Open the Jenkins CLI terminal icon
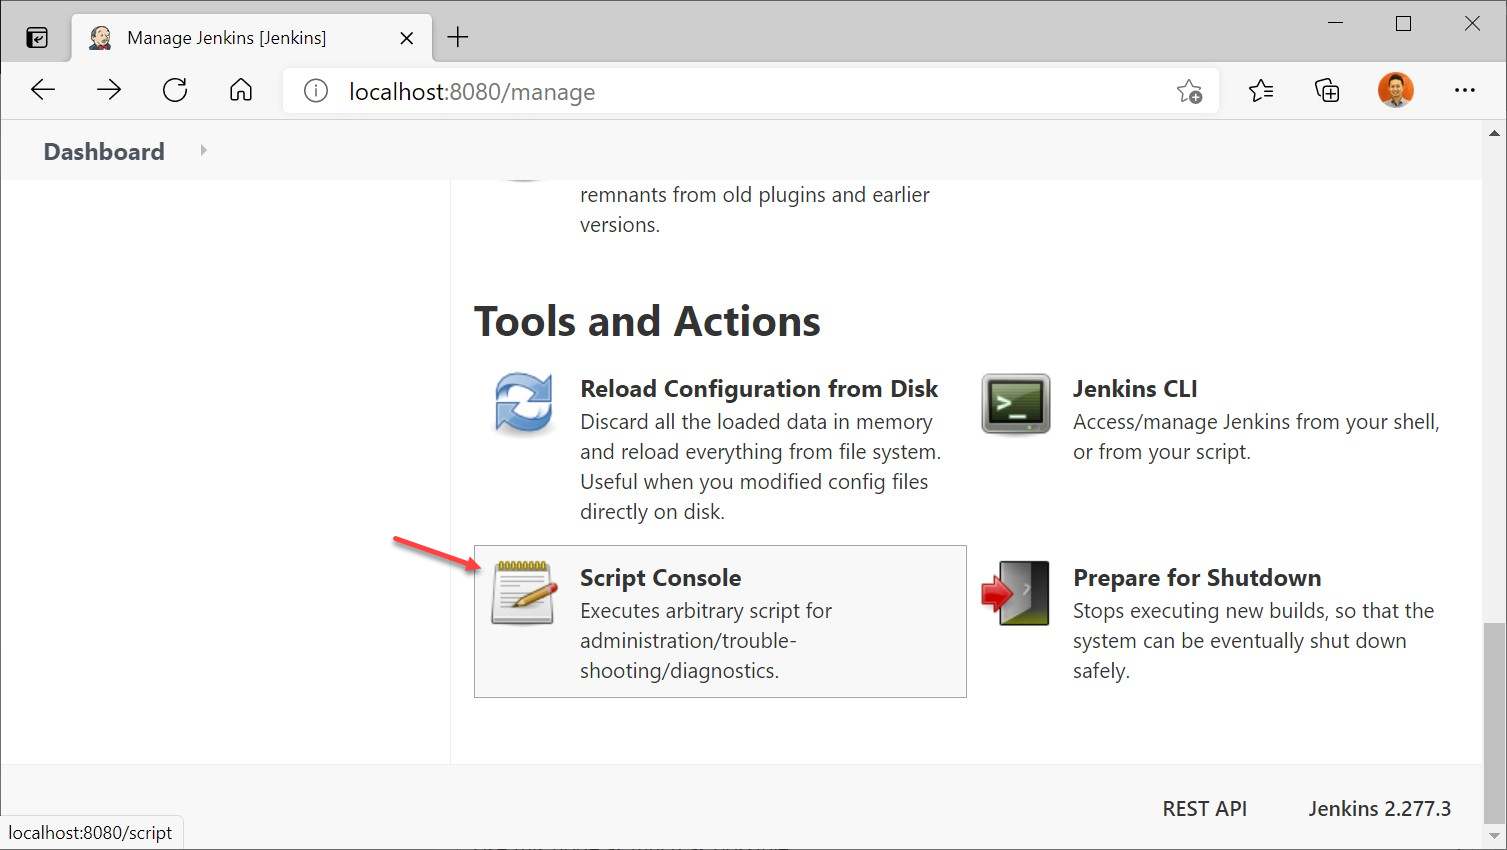Screen dimensions: 1507x850 1016,404
